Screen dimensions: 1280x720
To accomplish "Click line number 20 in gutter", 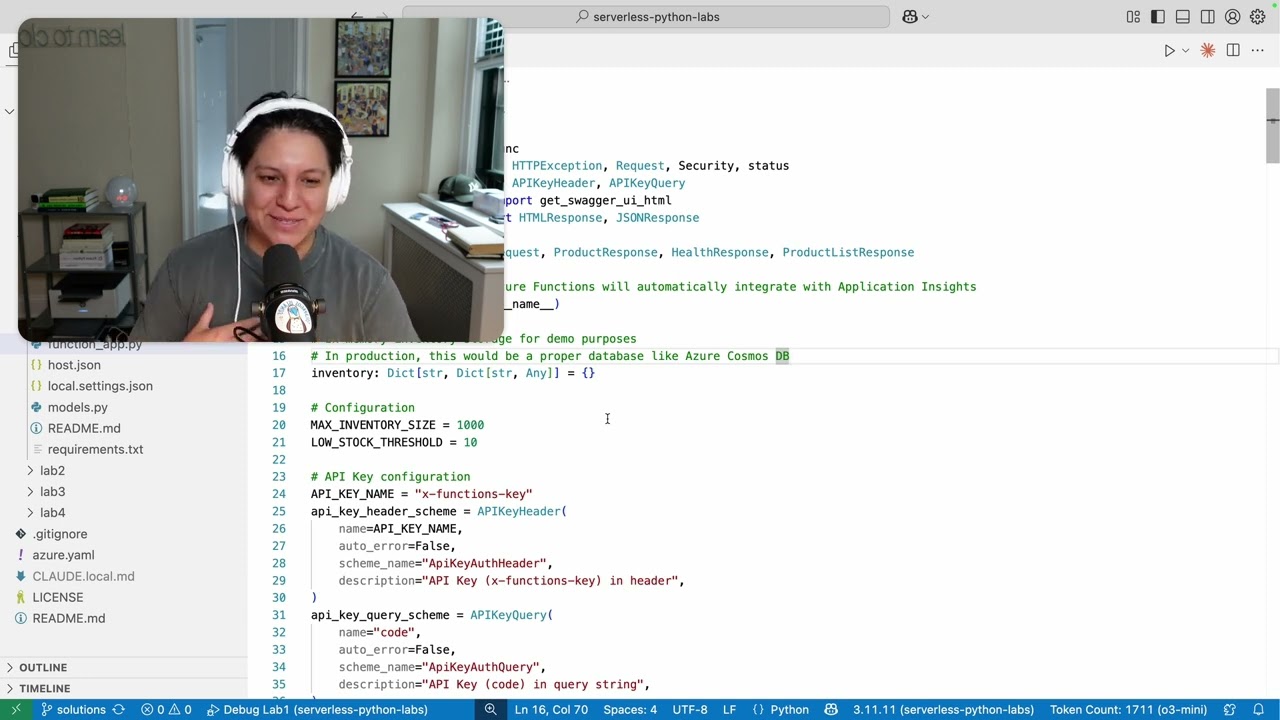I will (279, 425).
